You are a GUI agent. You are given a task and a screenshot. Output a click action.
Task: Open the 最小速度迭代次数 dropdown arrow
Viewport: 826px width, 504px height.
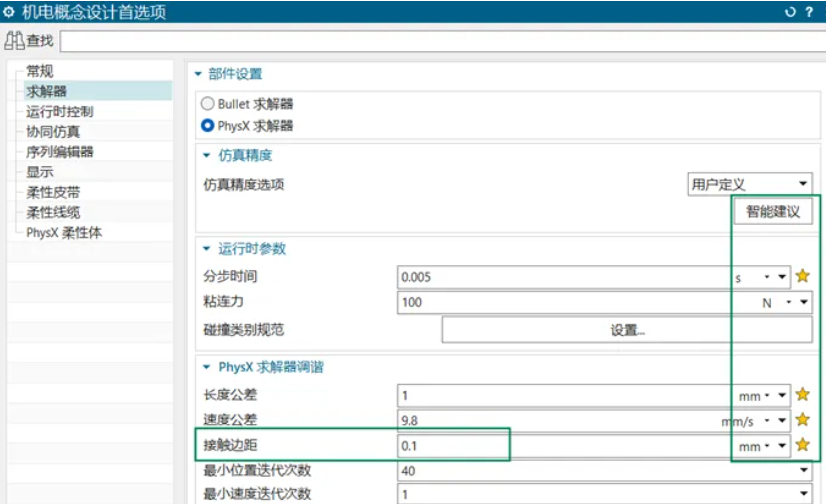point(804,494)
